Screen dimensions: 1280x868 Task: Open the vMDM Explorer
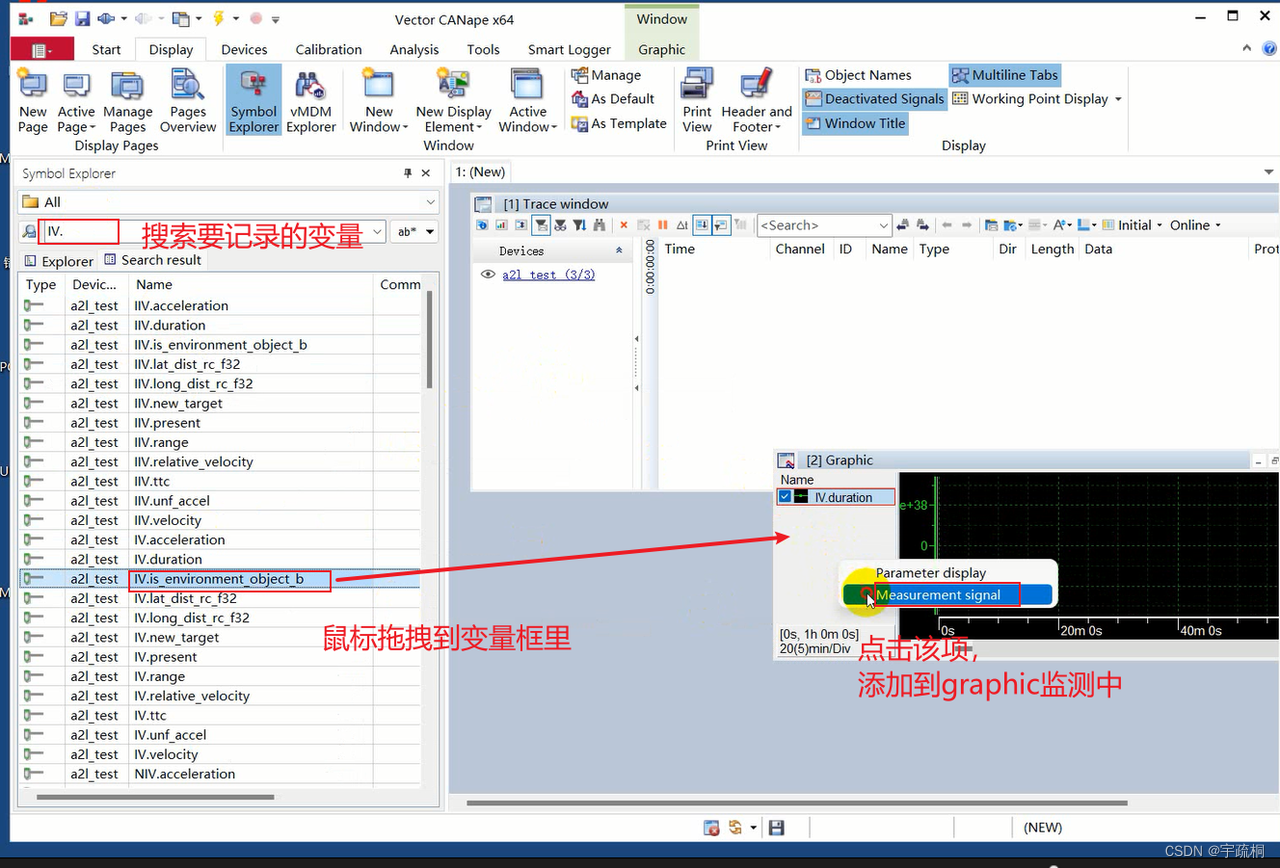coord(311,102)
